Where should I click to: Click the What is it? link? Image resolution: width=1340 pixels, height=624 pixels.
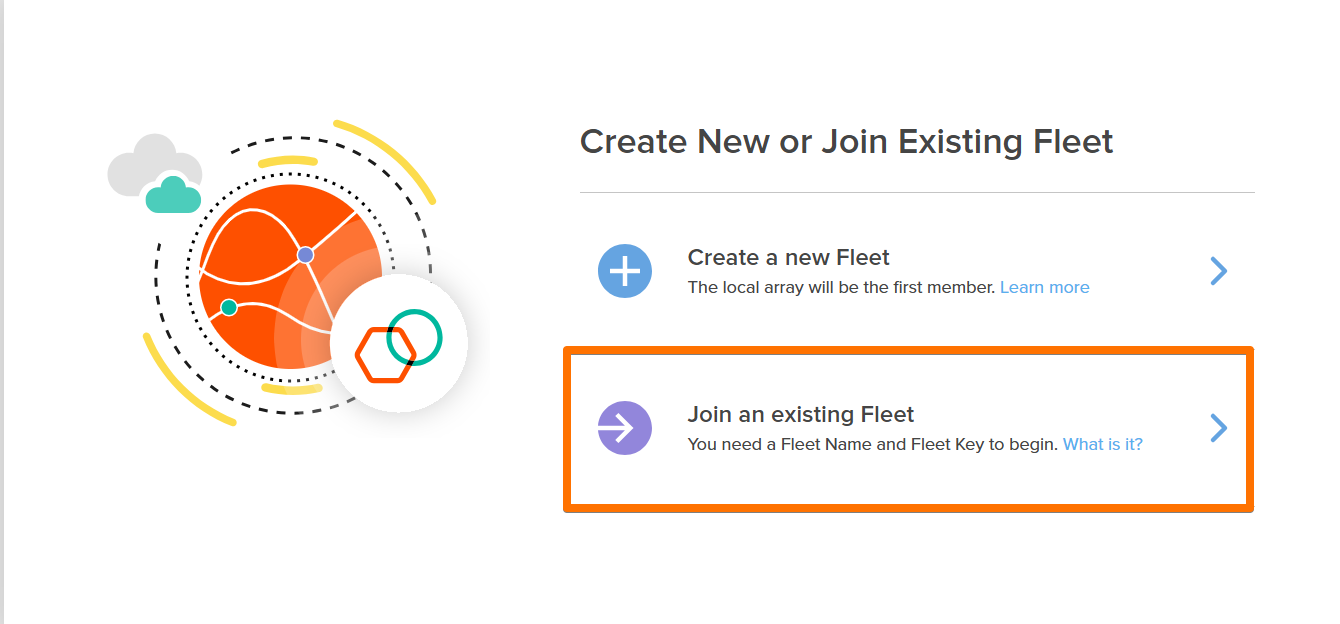[1102, 444]
